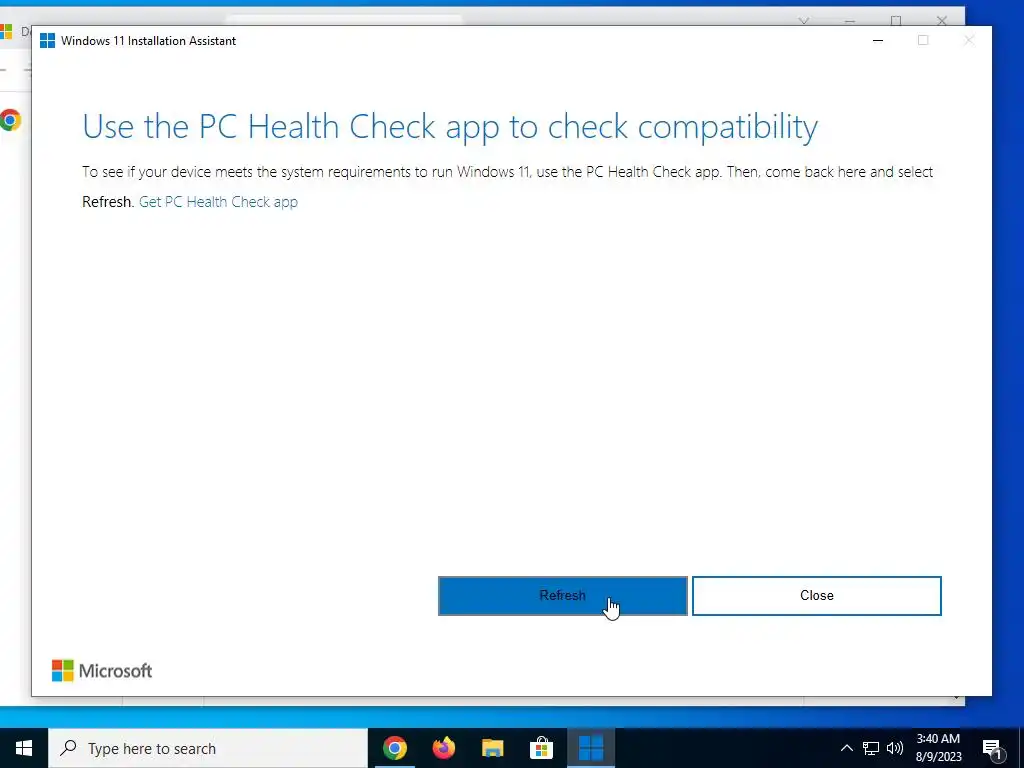1024x768 pixels.
Task: Open the Windows Start menu
Action: point(24,748)
